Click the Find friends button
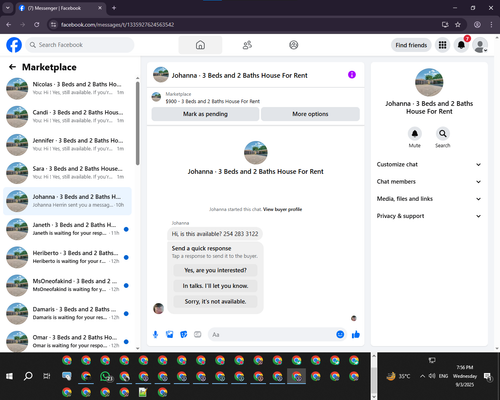The width and height of the screenshot is (500, 400). pos(411,45)
